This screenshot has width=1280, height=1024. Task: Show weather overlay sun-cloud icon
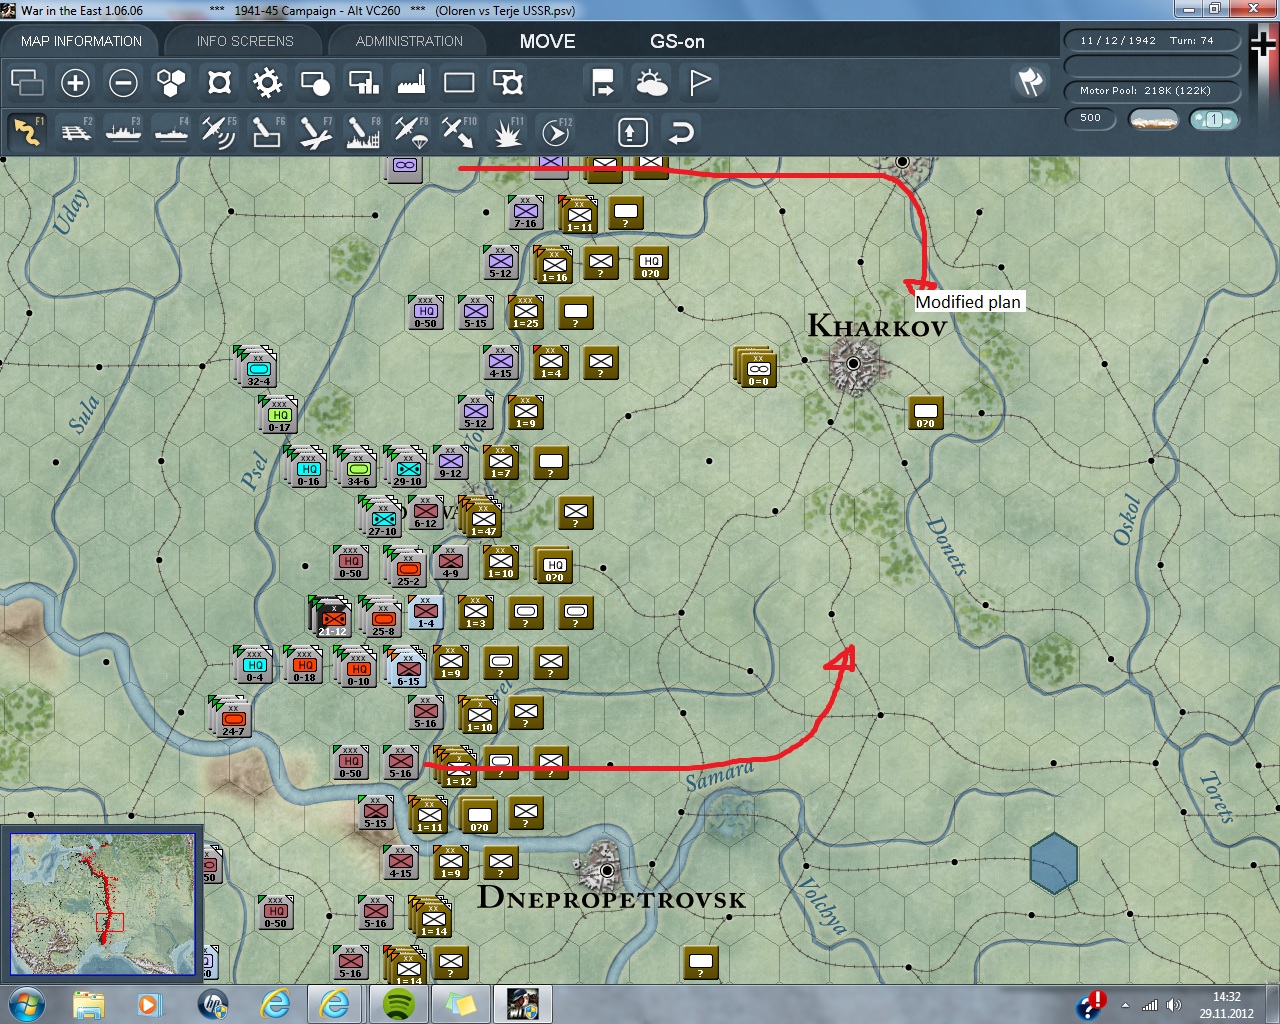(651, 83)
